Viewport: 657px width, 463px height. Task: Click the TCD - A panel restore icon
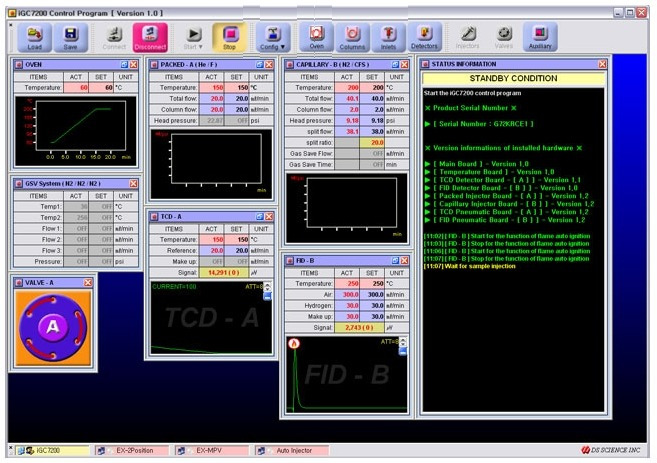pyautogui.click(x=260, y=217)
